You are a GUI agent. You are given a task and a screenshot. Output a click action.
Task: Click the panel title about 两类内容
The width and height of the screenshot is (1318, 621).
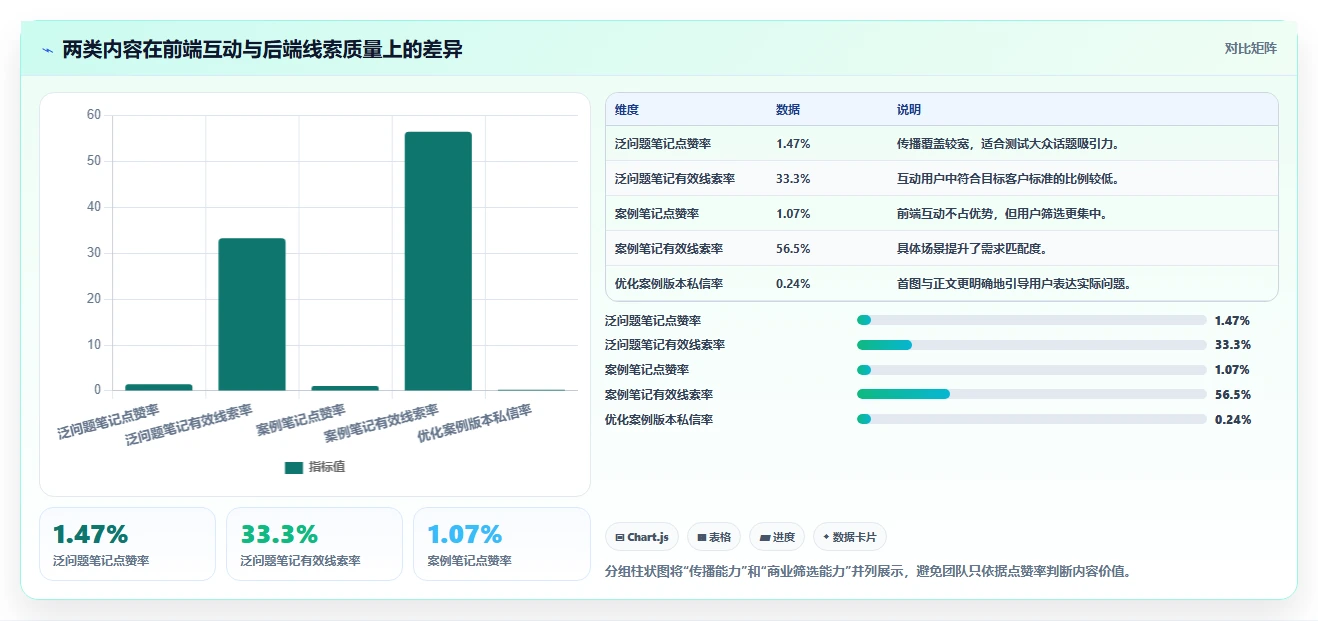coord(262,49)
